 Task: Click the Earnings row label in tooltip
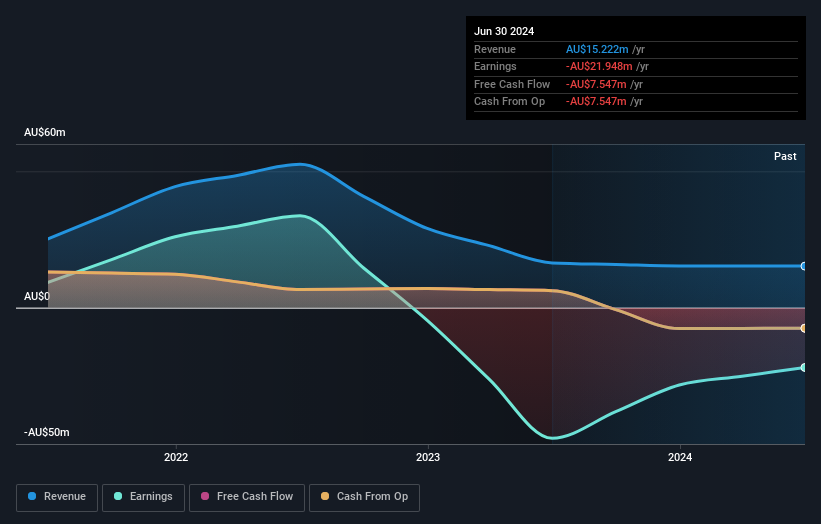click(495, 66)
